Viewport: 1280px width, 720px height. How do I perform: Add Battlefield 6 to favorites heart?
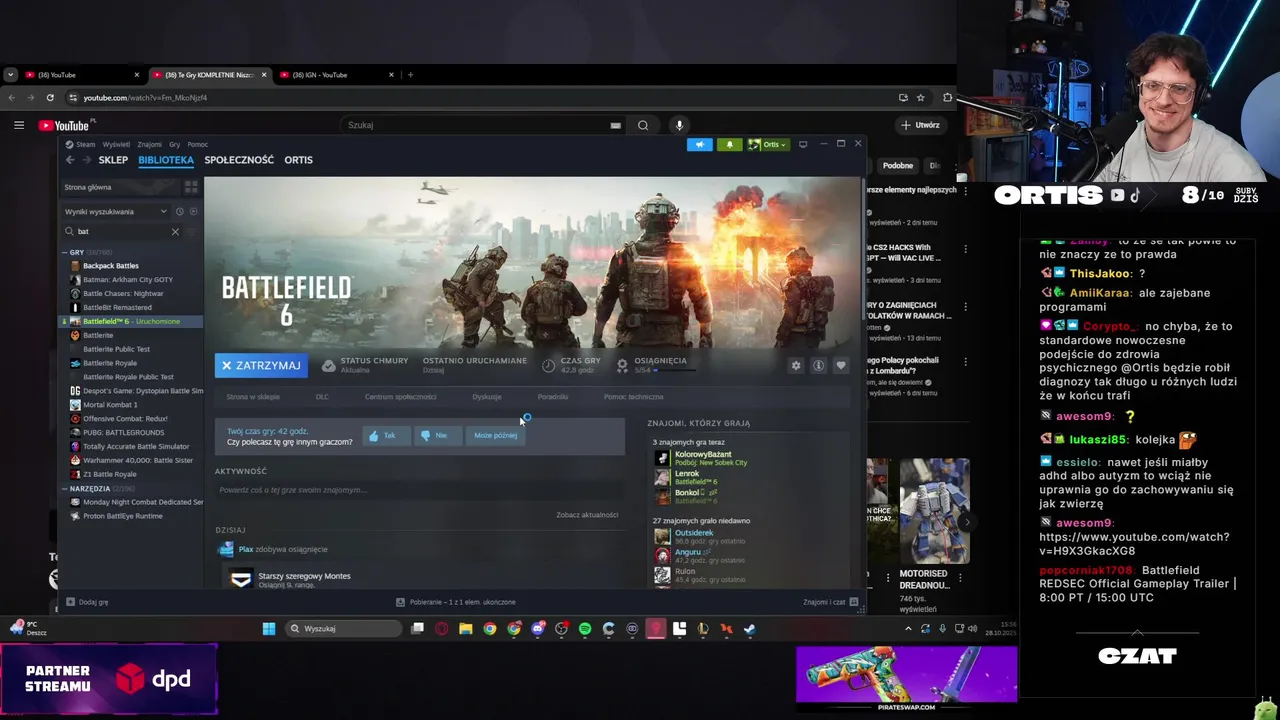(x=840, y=365)
